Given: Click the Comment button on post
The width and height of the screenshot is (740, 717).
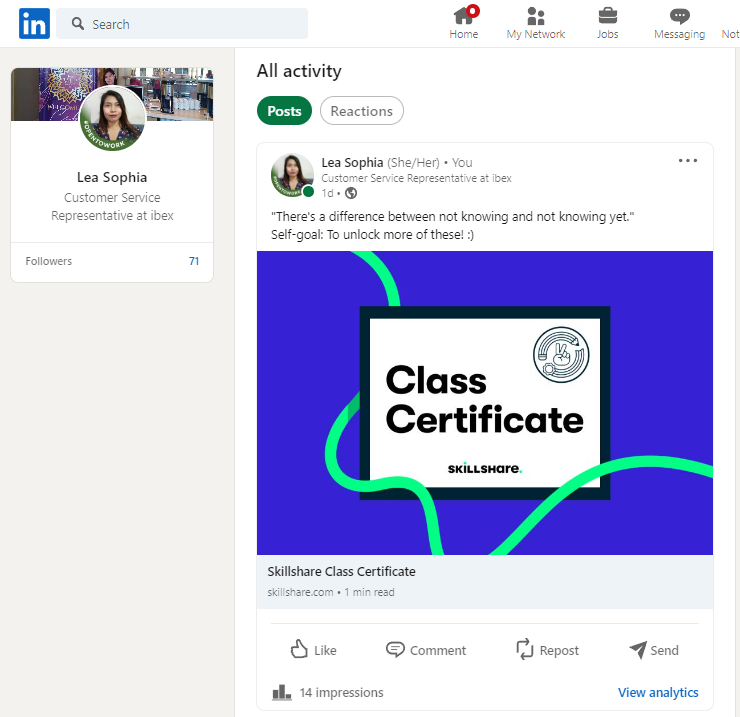Looking at the screenshot, I should click(426, 650).
